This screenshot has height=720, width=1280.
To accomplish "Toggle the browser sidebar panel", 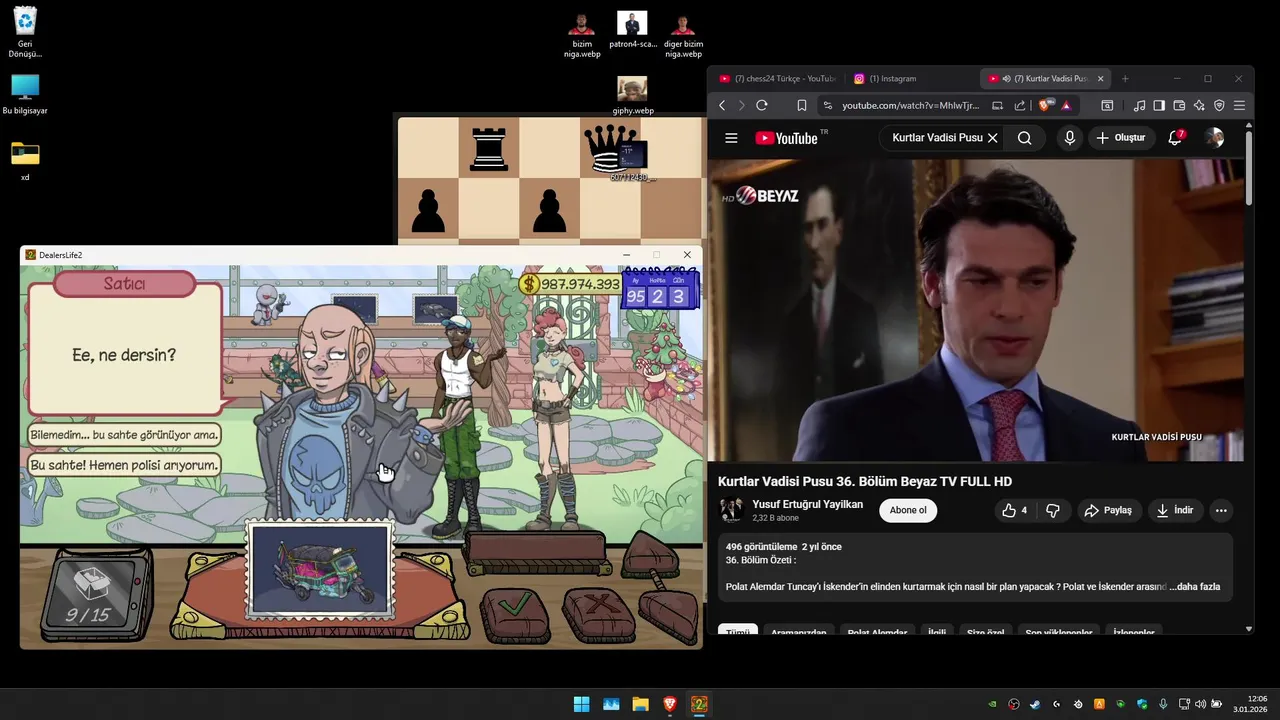I will coord(1159,105).
